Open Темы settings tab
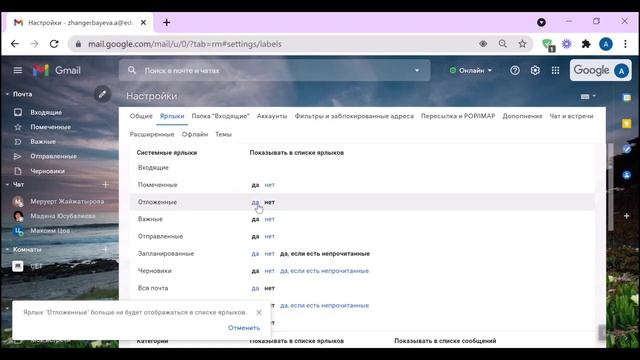 [x=223, y=134]
